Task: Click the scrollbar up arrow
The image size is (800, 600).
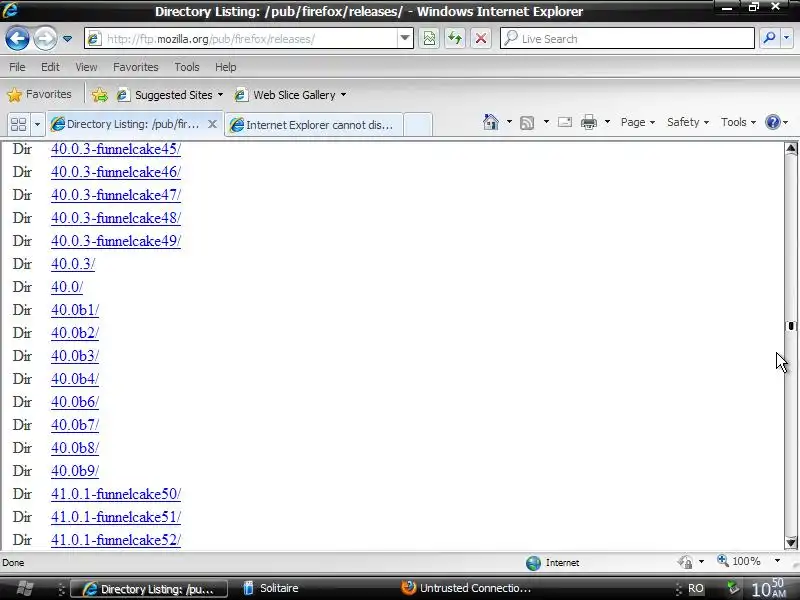Action: tap(791, 148)
